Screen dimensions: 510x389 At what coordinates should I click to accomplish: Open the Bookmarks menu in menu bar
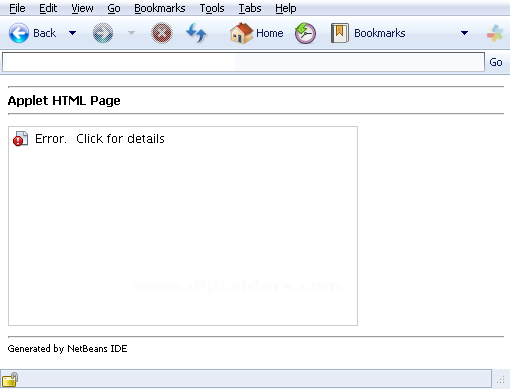click(x=160, y=8)
